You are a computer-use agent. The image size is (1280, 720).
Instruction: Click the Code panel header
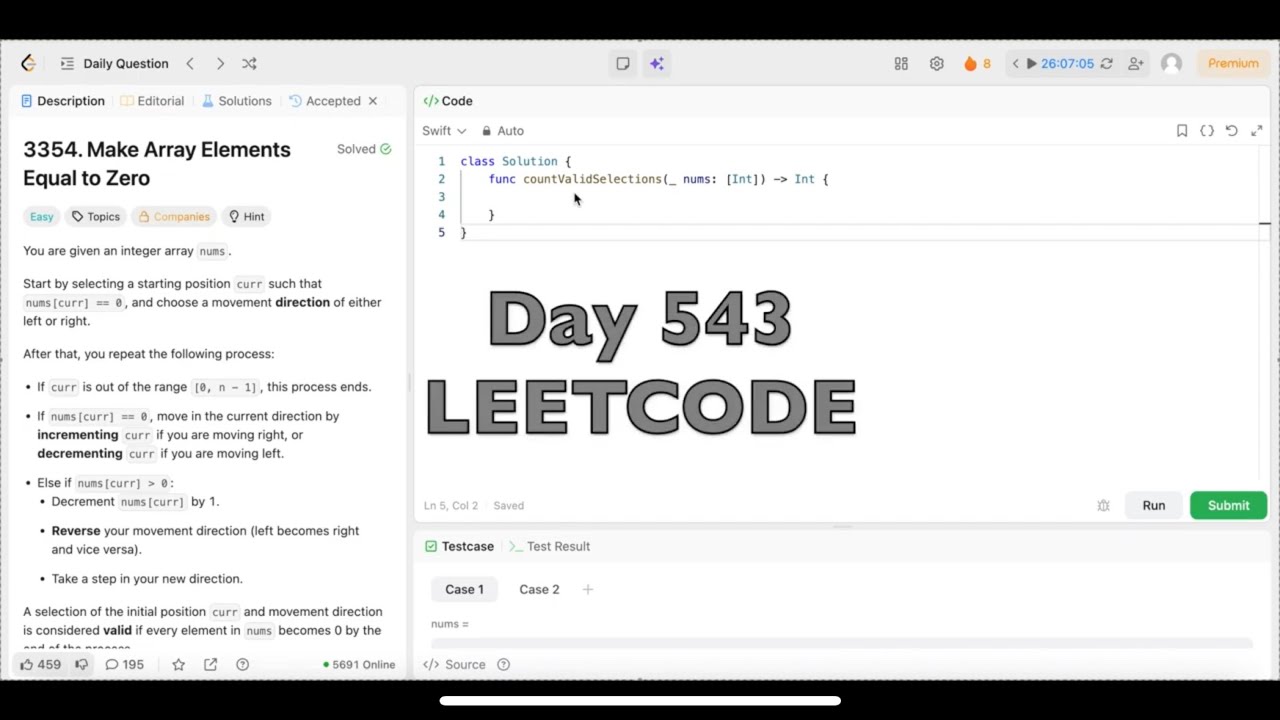[448, 101]
